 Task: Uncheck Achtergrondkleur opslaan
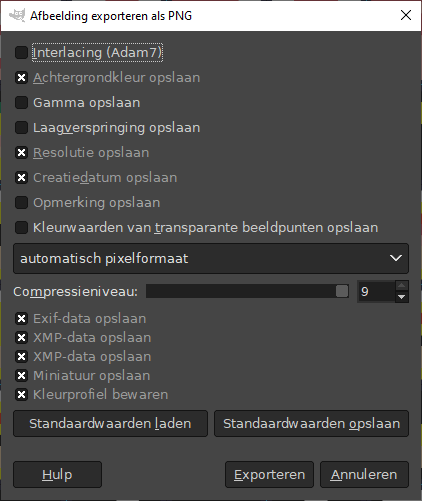21,78
